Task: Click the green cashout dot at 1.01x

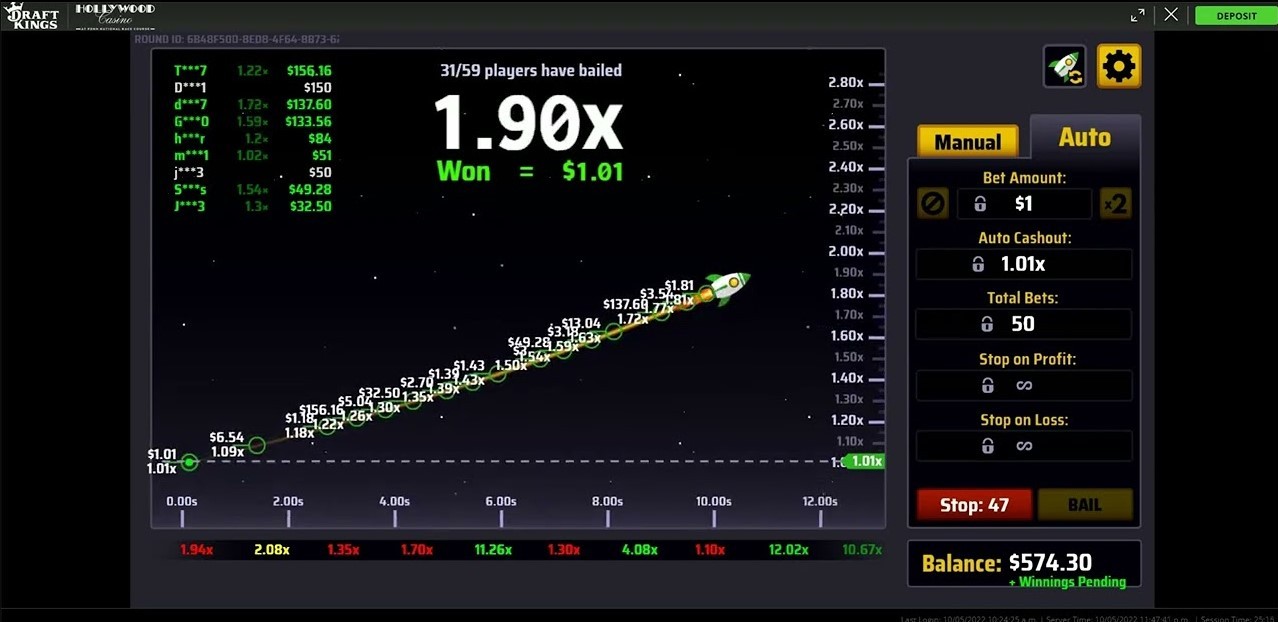Action: point(190,462)
